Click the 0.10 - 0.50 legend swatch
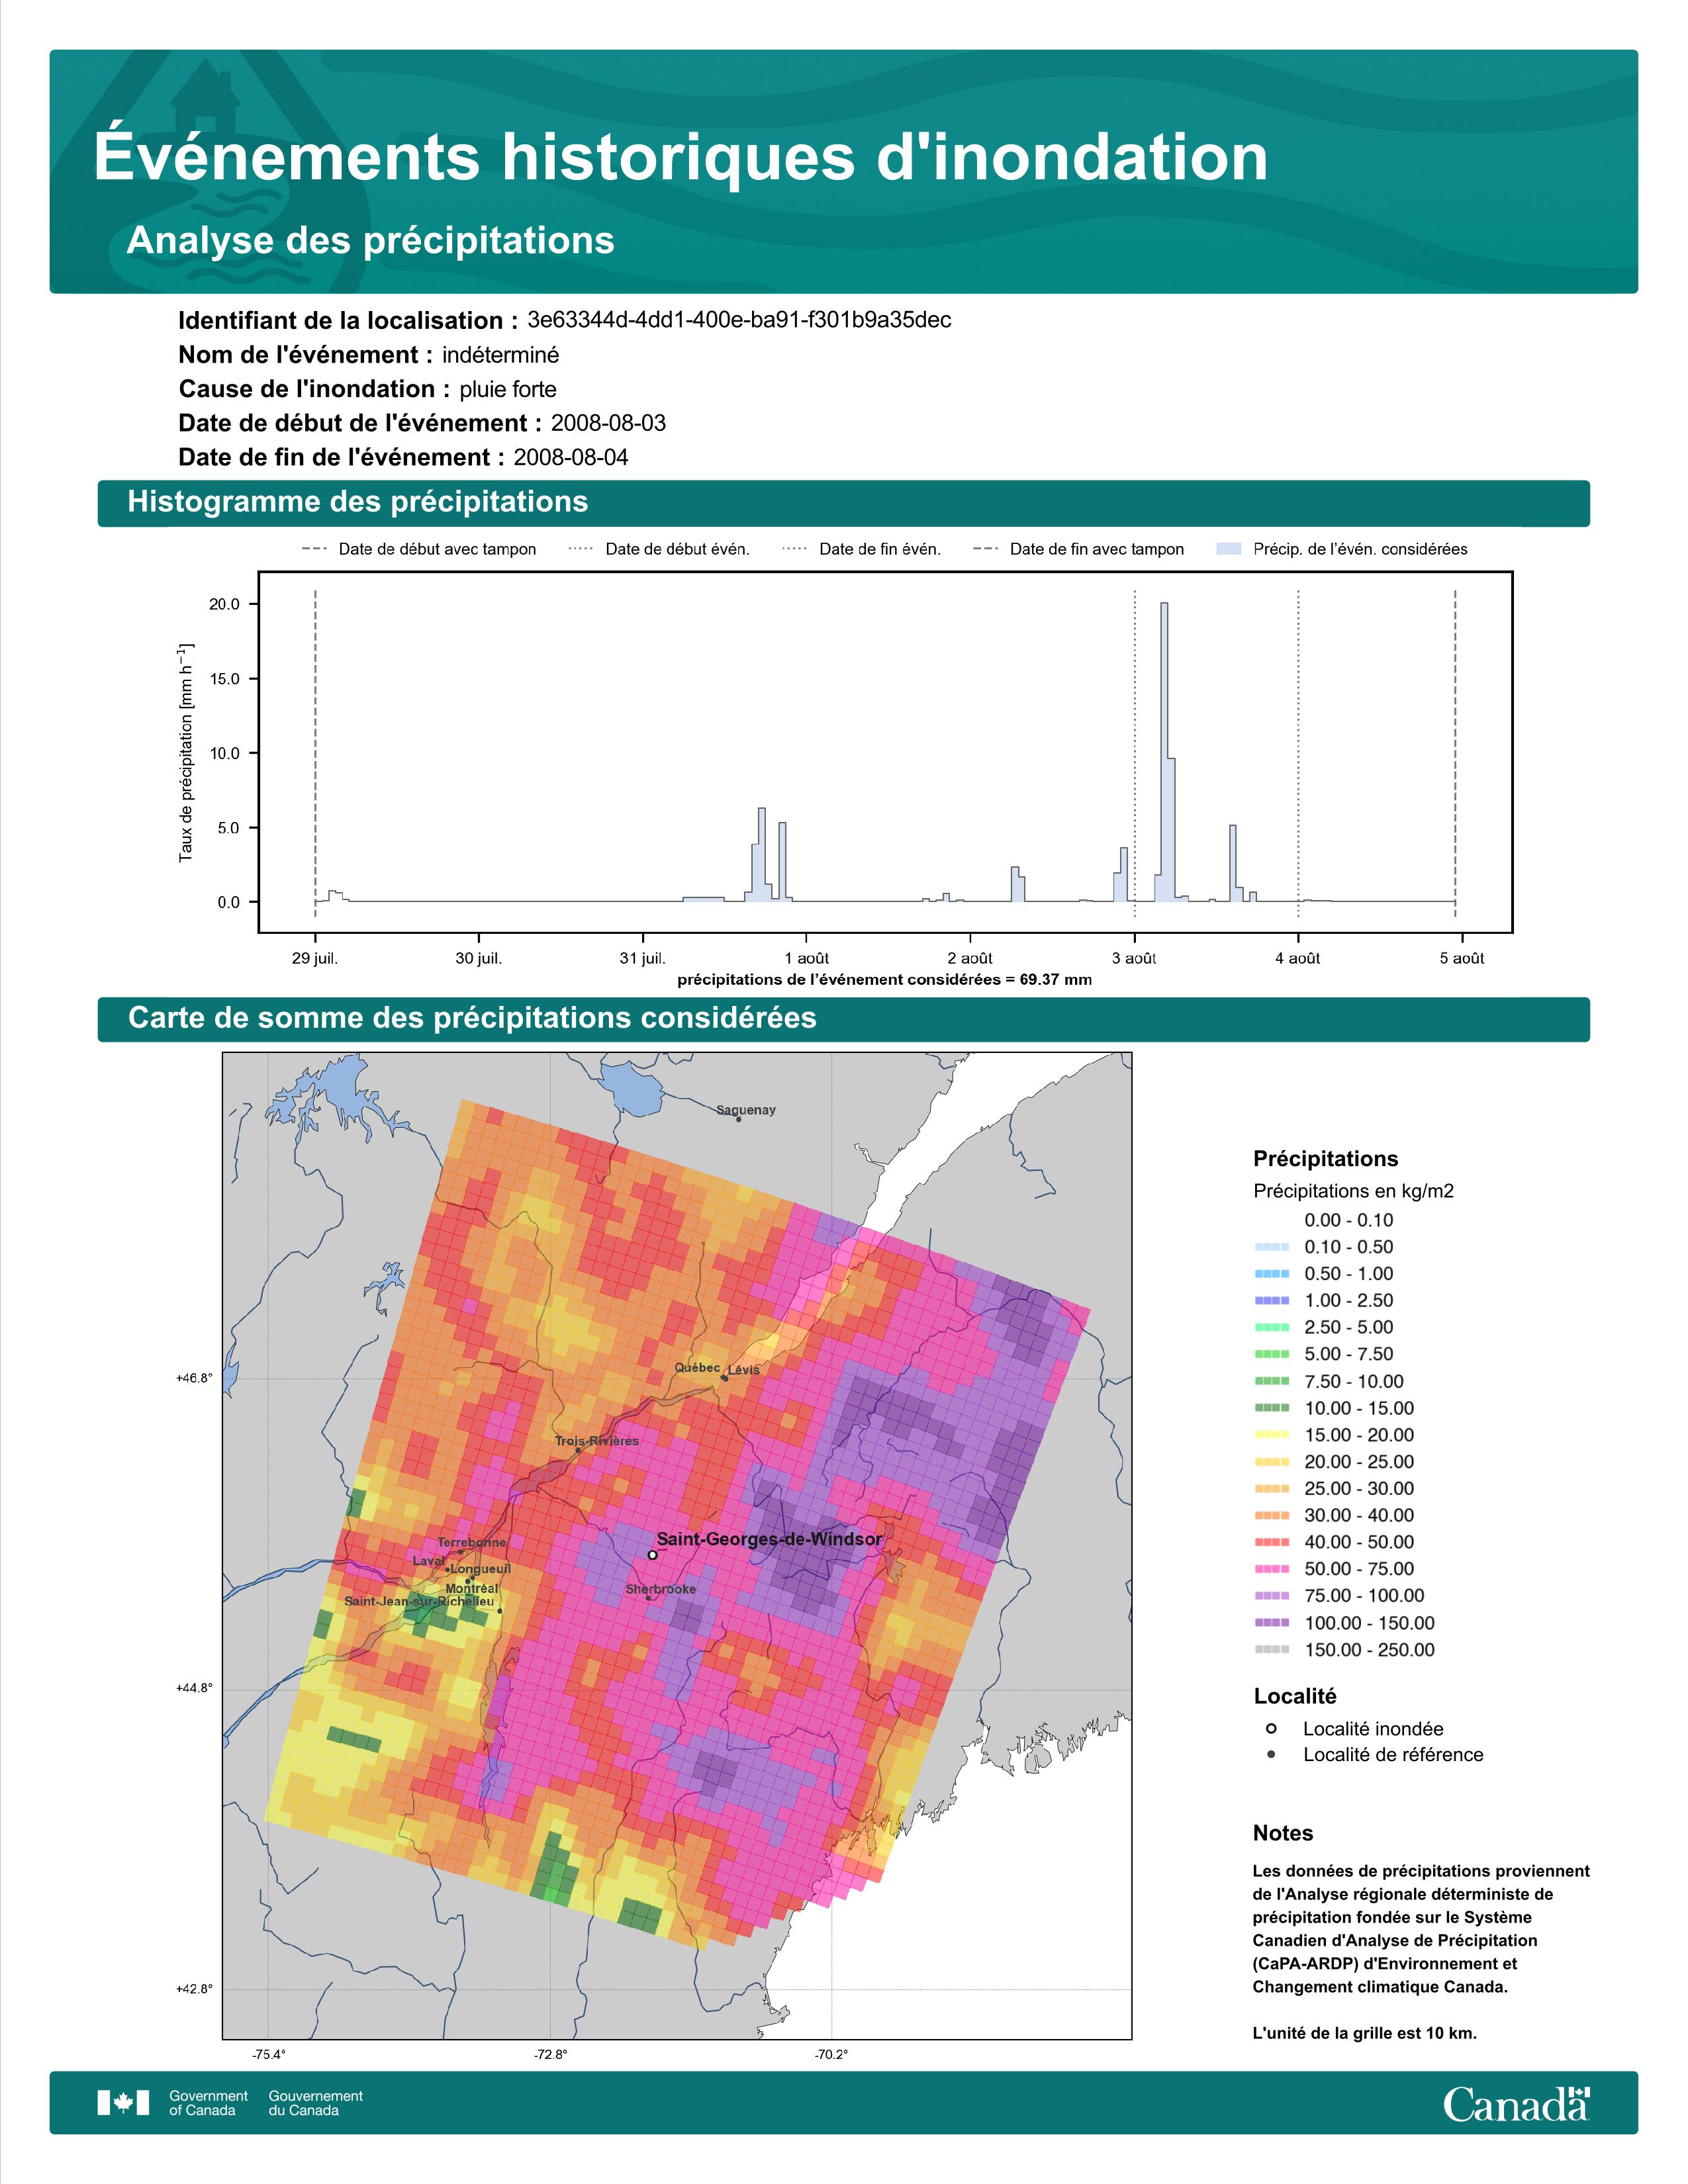Viewport: 1688px width, 2184px height. pyautogui.click(x=1271, y=1247)
